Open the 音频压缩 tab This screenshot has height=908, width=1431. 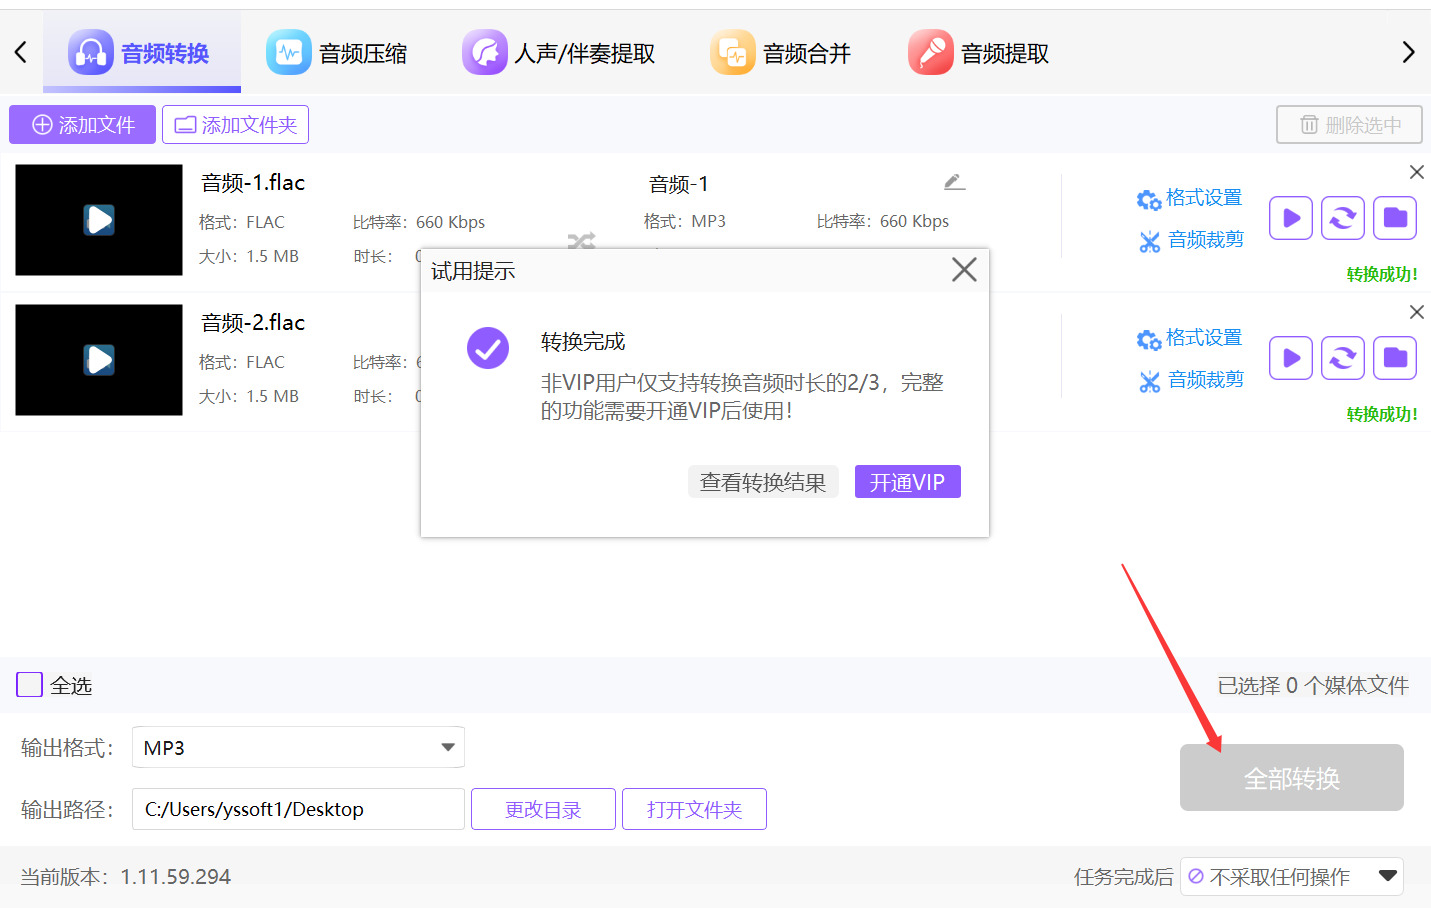[x=337, y=53]
